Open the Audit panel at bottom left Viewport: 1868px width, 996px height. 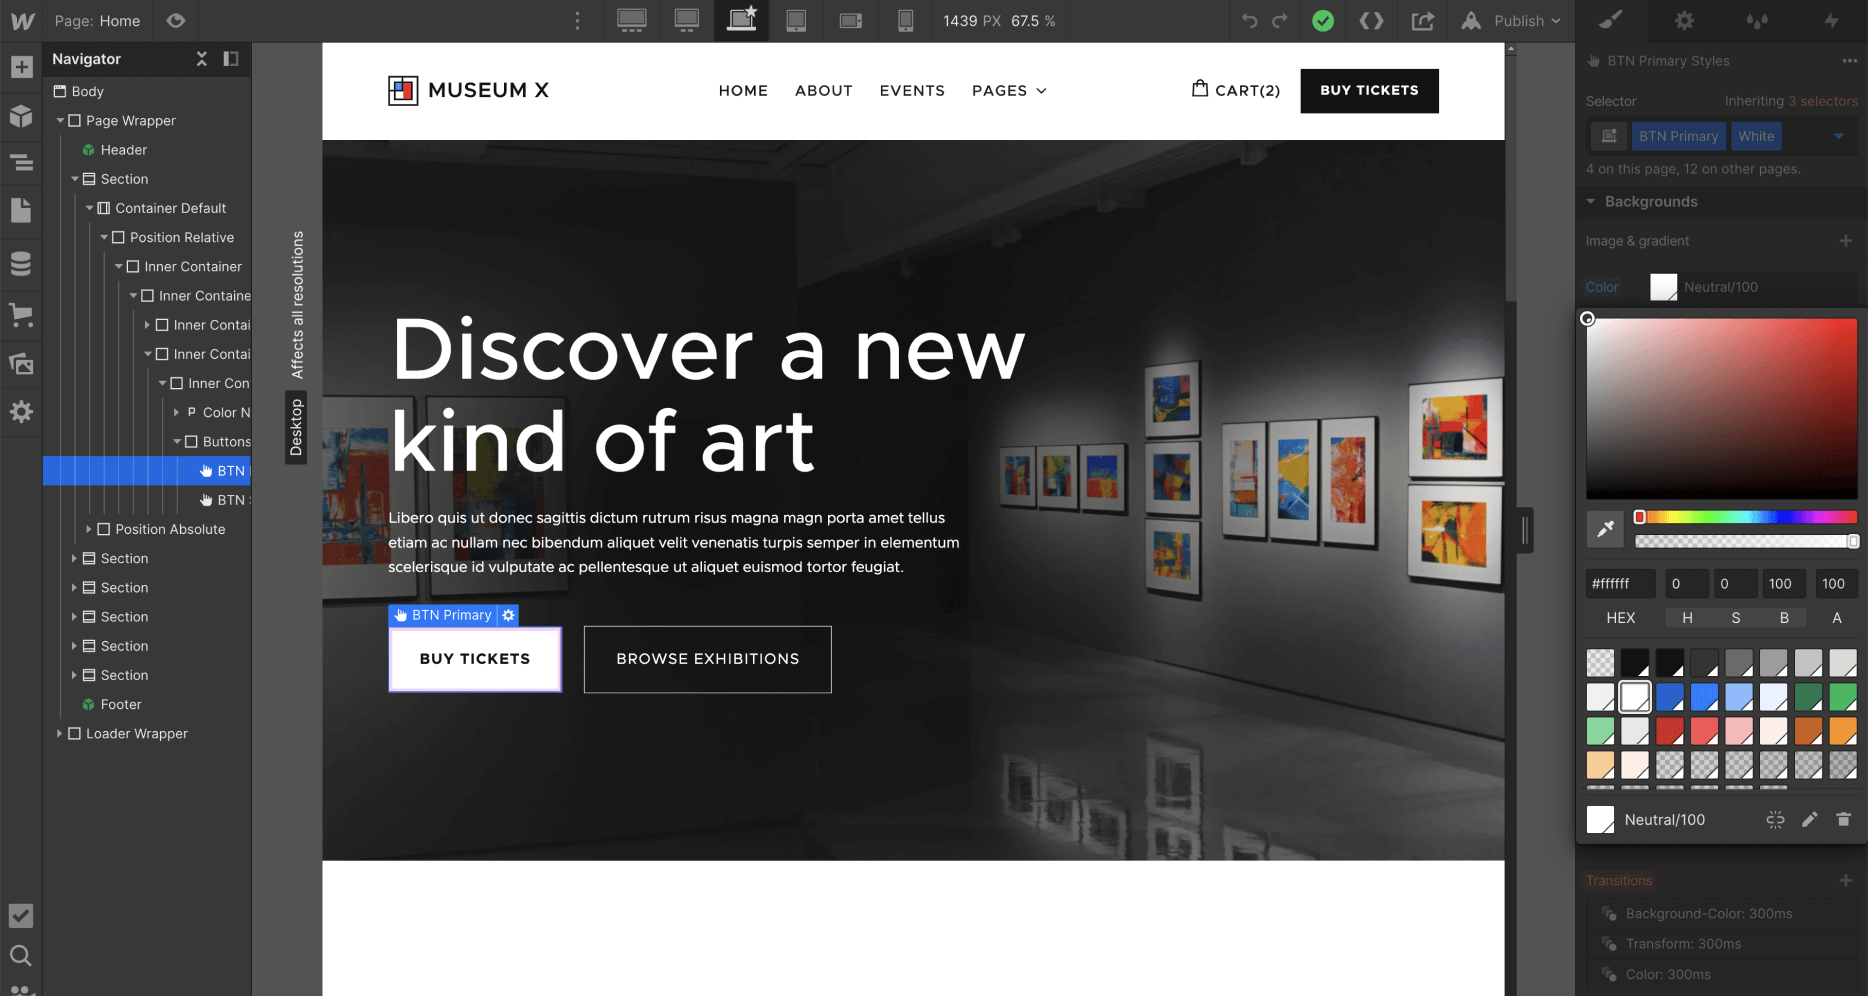(22, 915)
